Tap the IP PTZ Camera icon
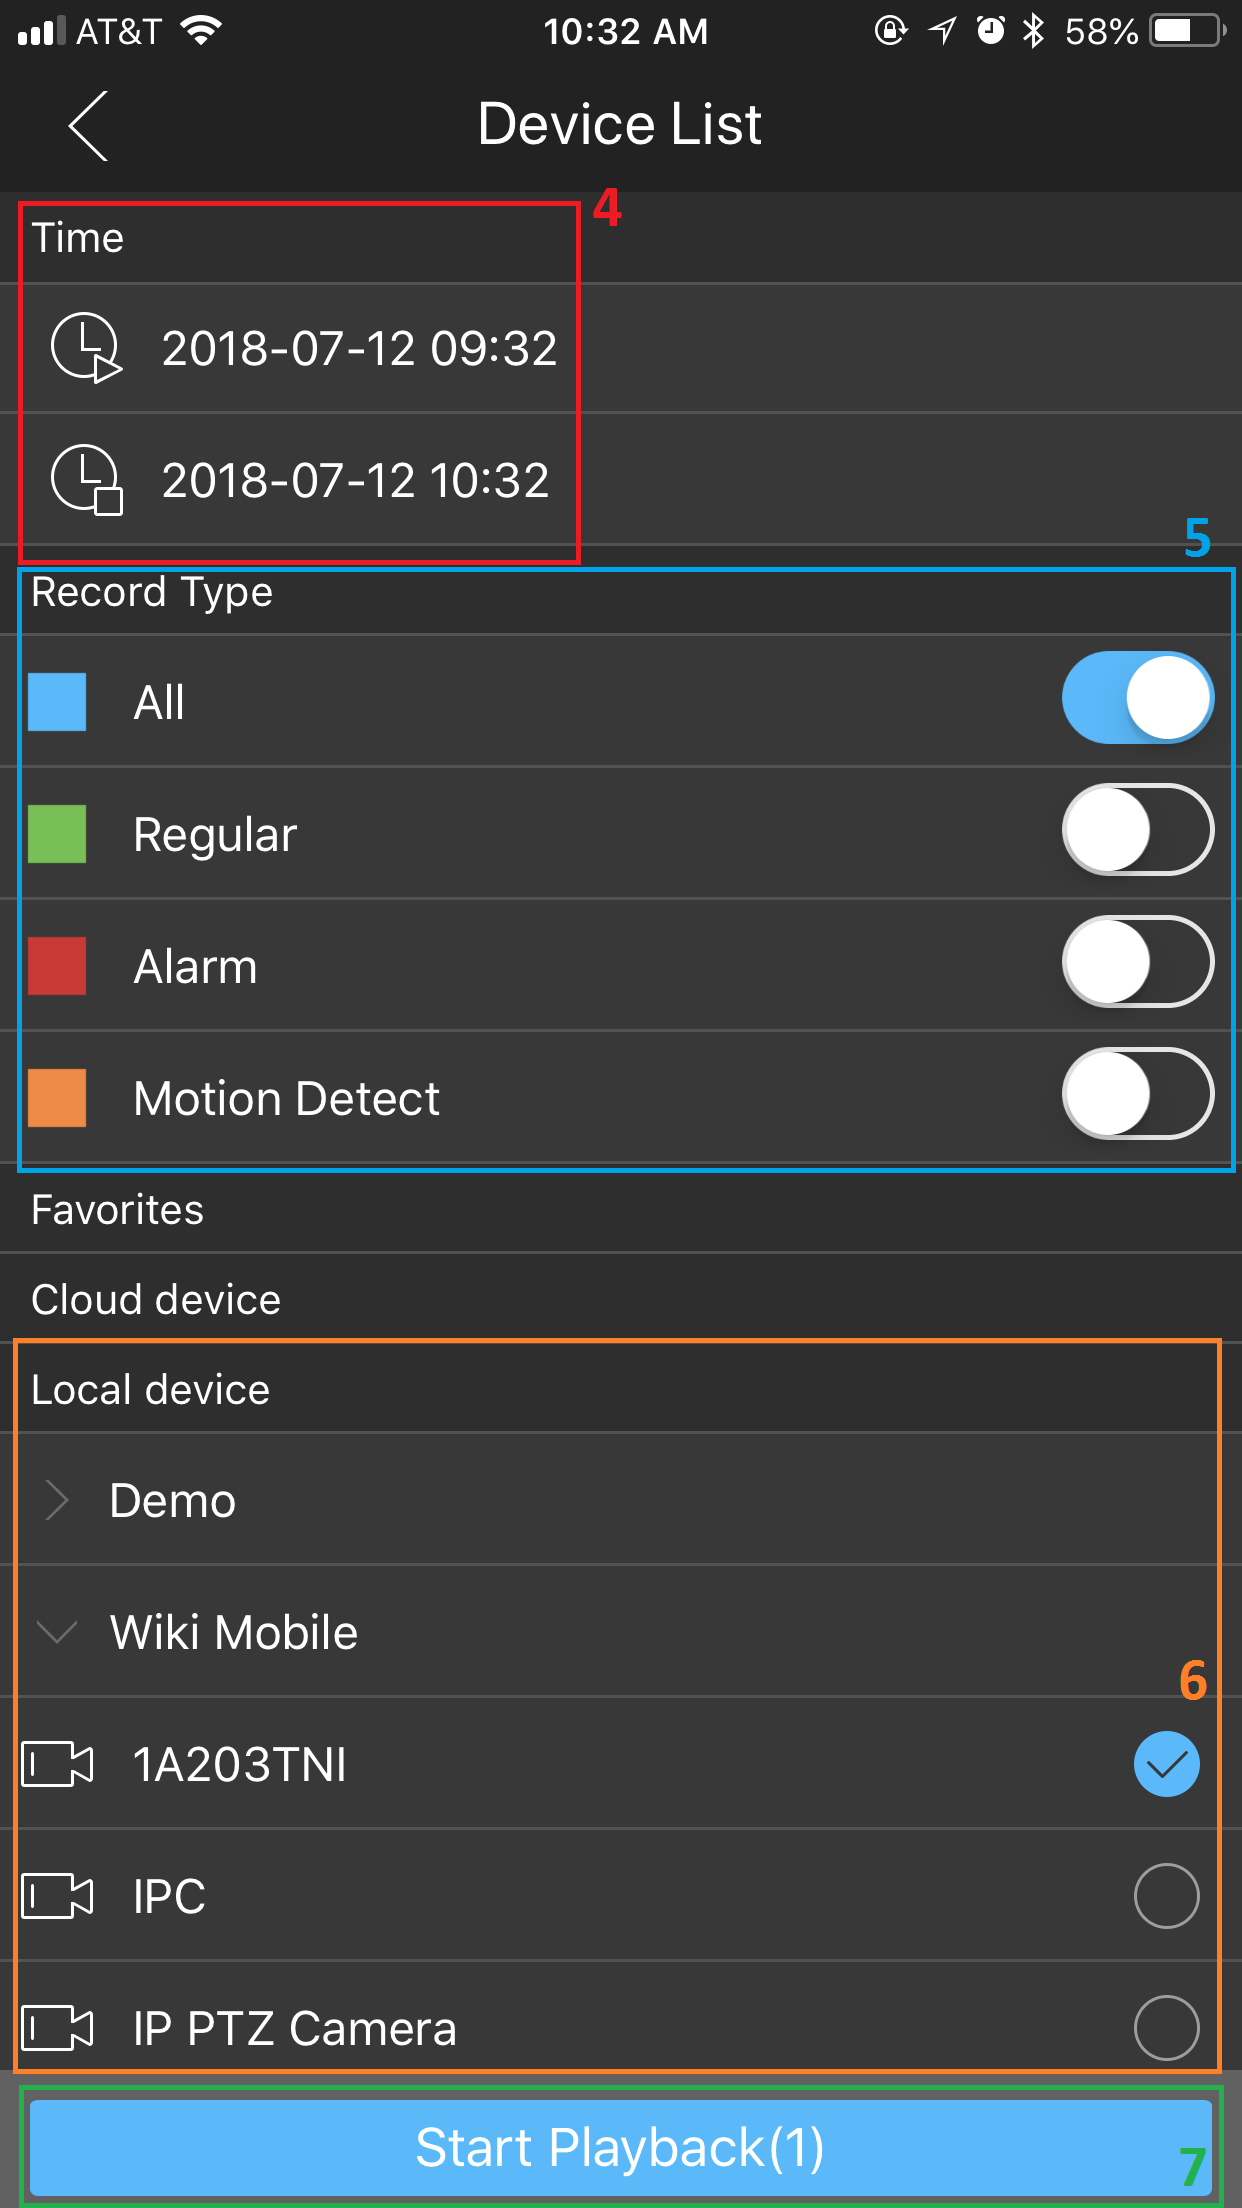1242x2208 pixels. [58, 2028]
